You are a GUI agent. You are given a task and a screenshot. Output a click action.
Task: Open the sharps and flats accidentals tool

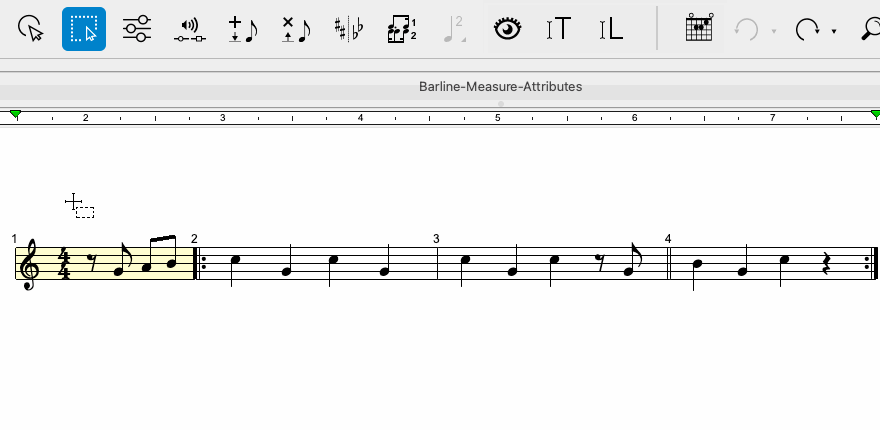(349, 29)
